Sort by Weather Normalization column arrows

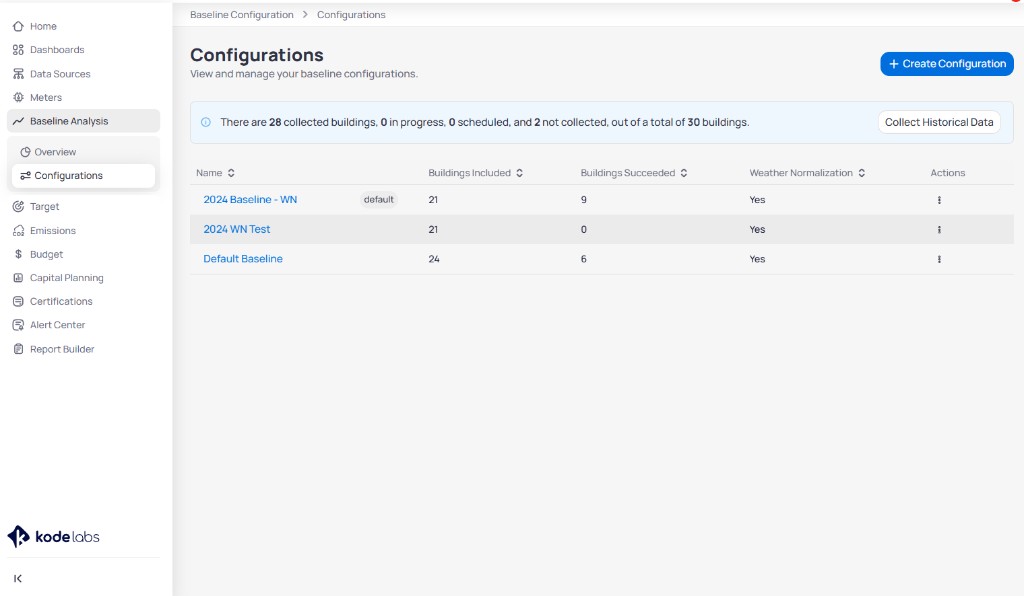tap(861, 173)
